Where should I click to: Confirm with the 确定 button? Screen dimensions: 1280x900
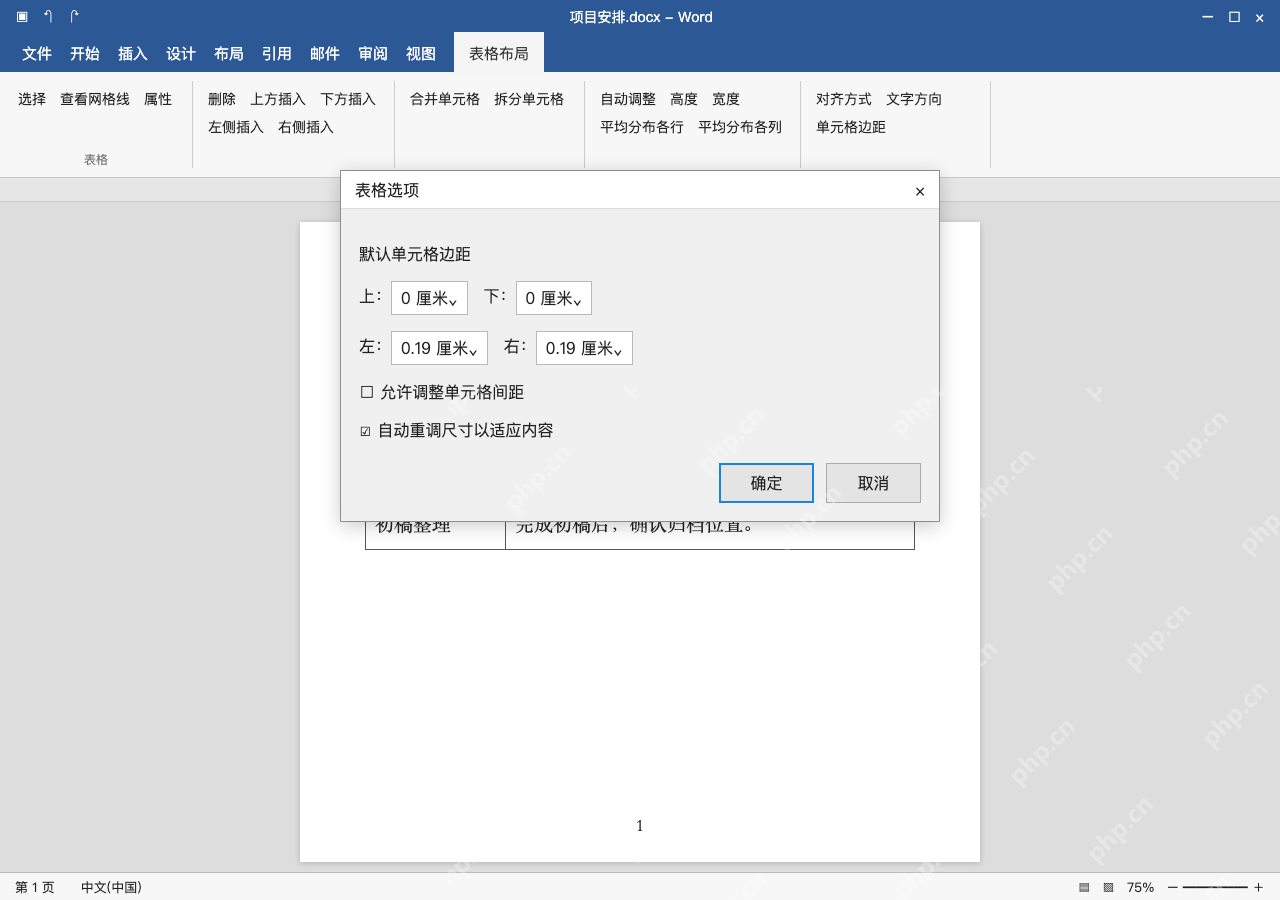click(766, 483)
